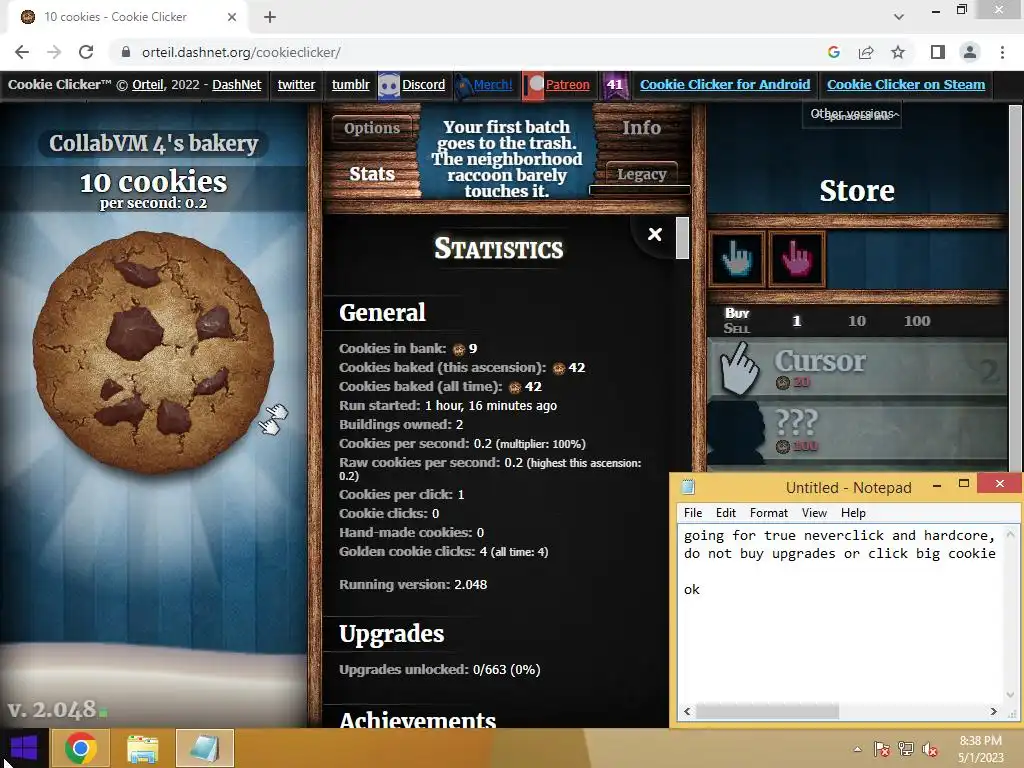The height and width of the screenshot is (768, 1024).
Task: Open the Patreon link
Action: pyautogui.click(x=567, y=84)
